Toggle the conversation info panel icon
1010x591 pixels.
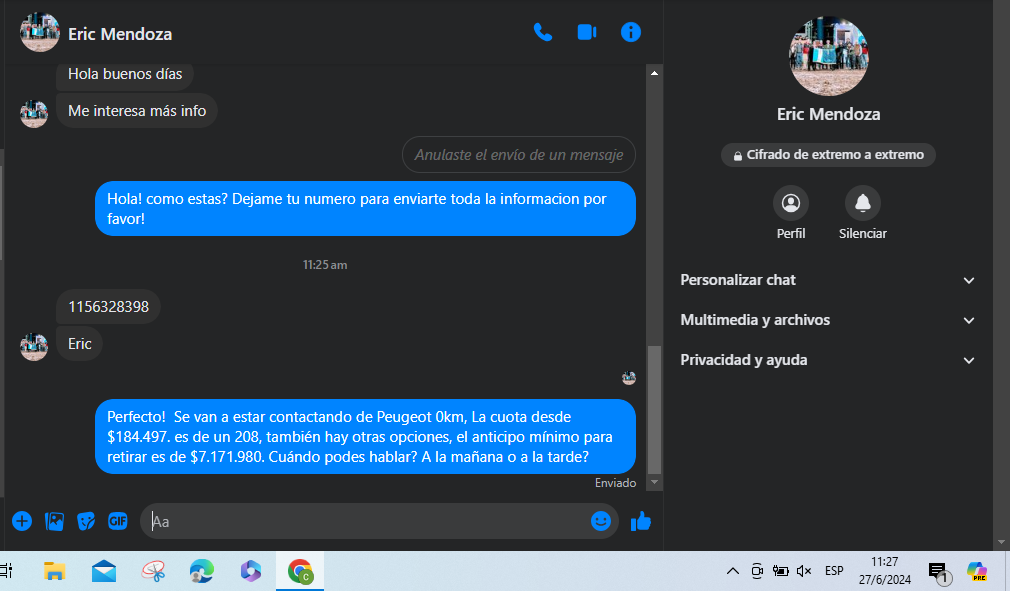click(x=631, y=32)
